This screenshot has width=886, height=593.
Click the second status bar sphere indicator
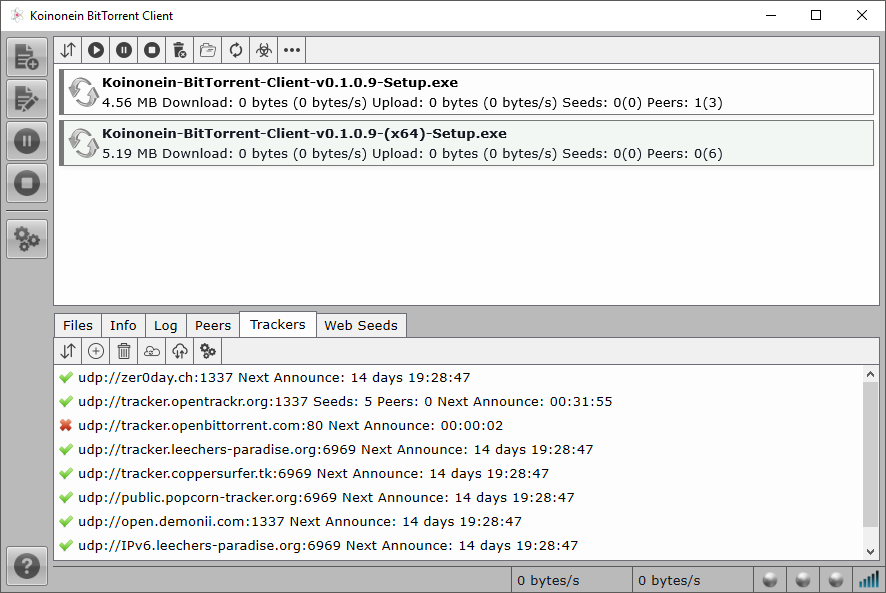[803, 580]
